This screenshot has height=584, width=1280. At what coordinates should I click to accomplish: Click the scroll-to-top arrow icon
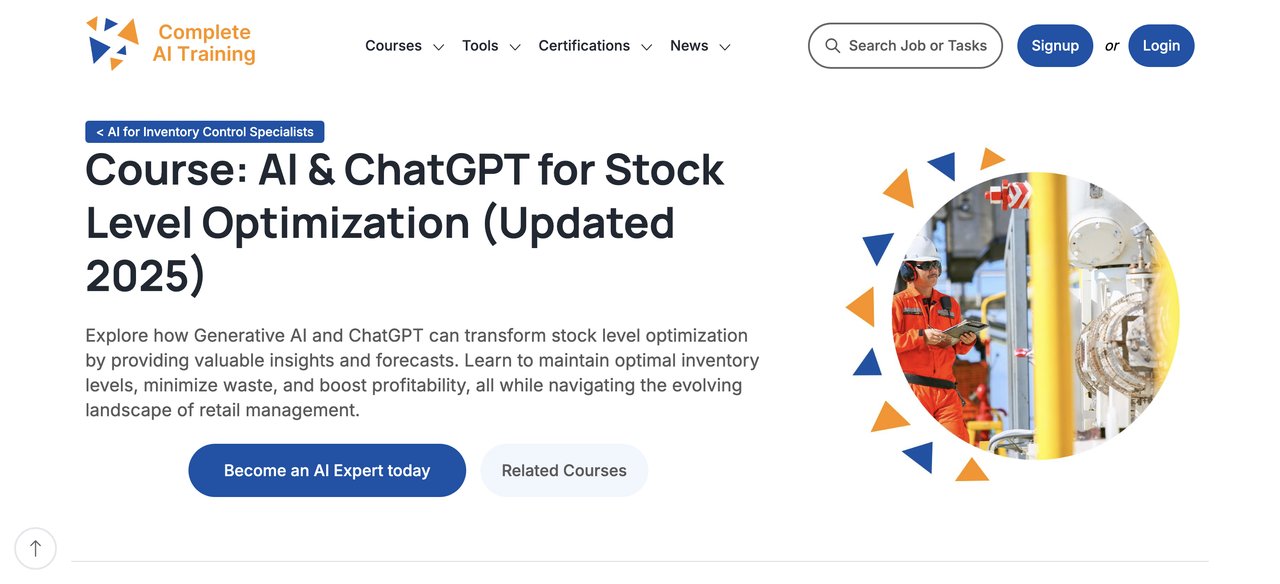click(x=36, y=548)
